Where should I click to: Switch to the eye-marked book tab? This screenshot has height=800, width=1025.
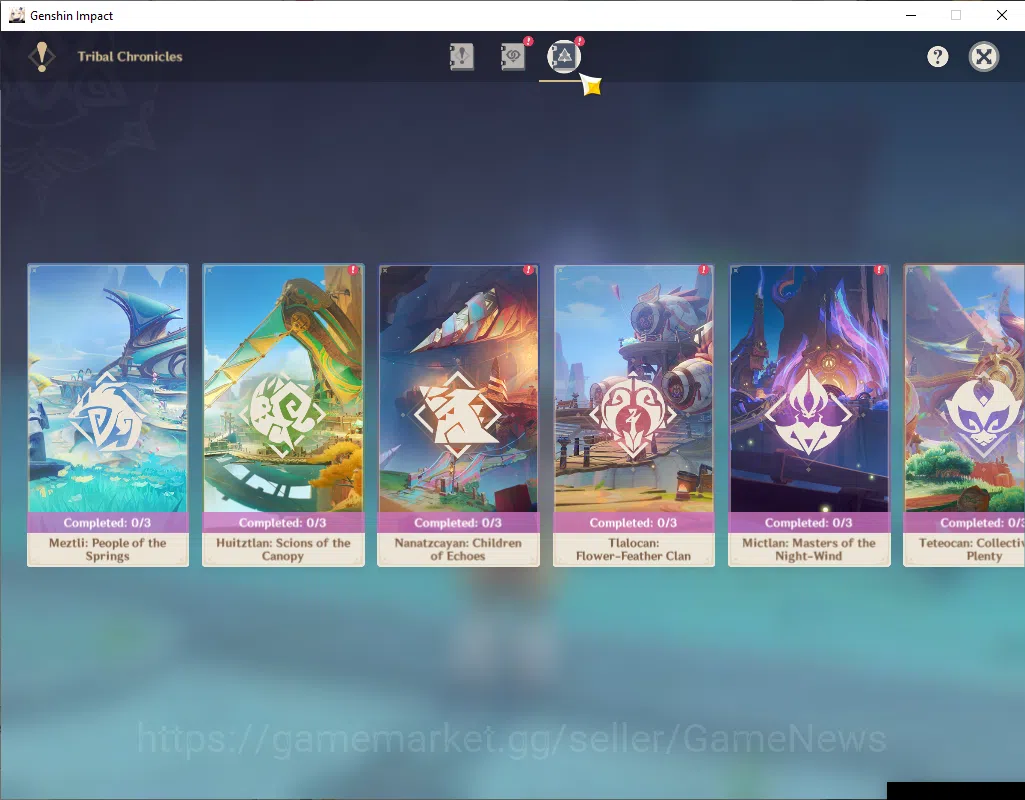pos(513,57)
